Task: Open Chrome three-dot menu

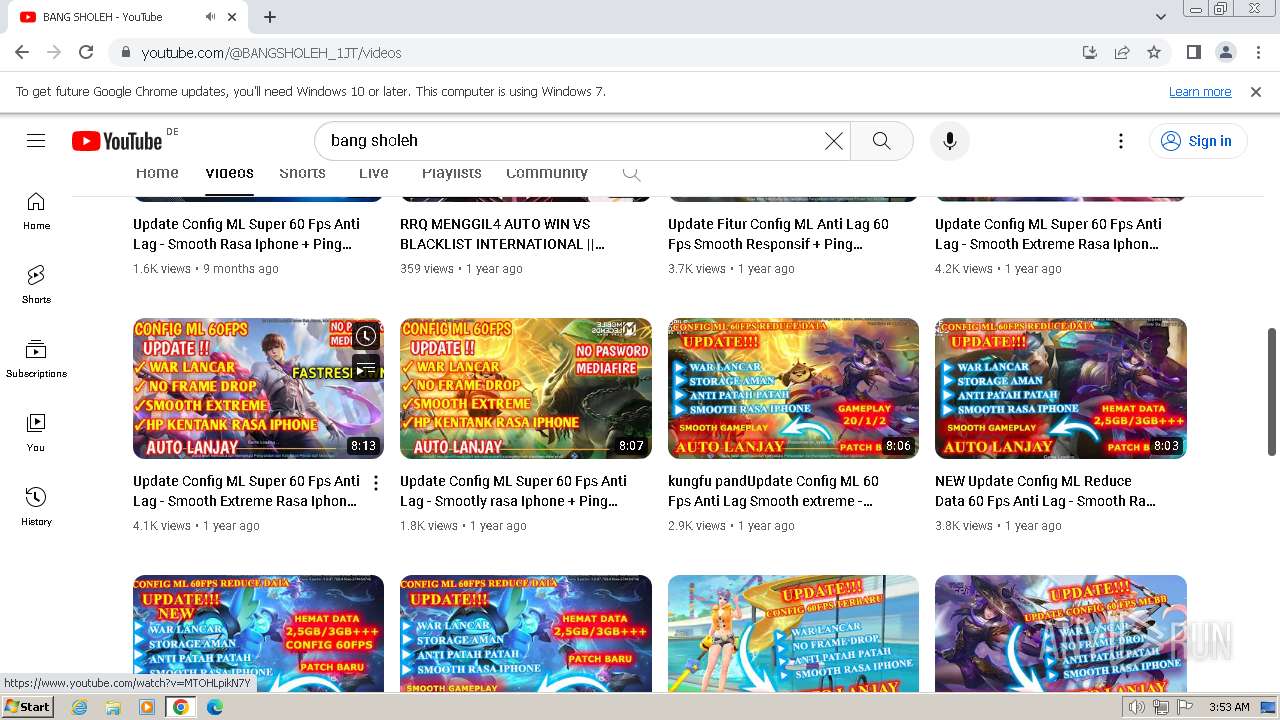Action: [1257, 52]
